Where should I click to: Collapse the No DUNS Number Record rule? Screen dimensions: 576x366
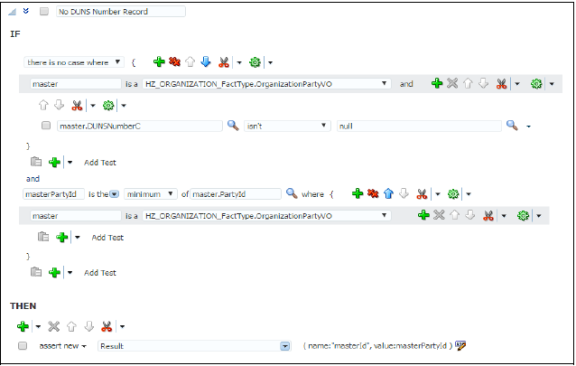pyautogui.click(x=12, y=12)
